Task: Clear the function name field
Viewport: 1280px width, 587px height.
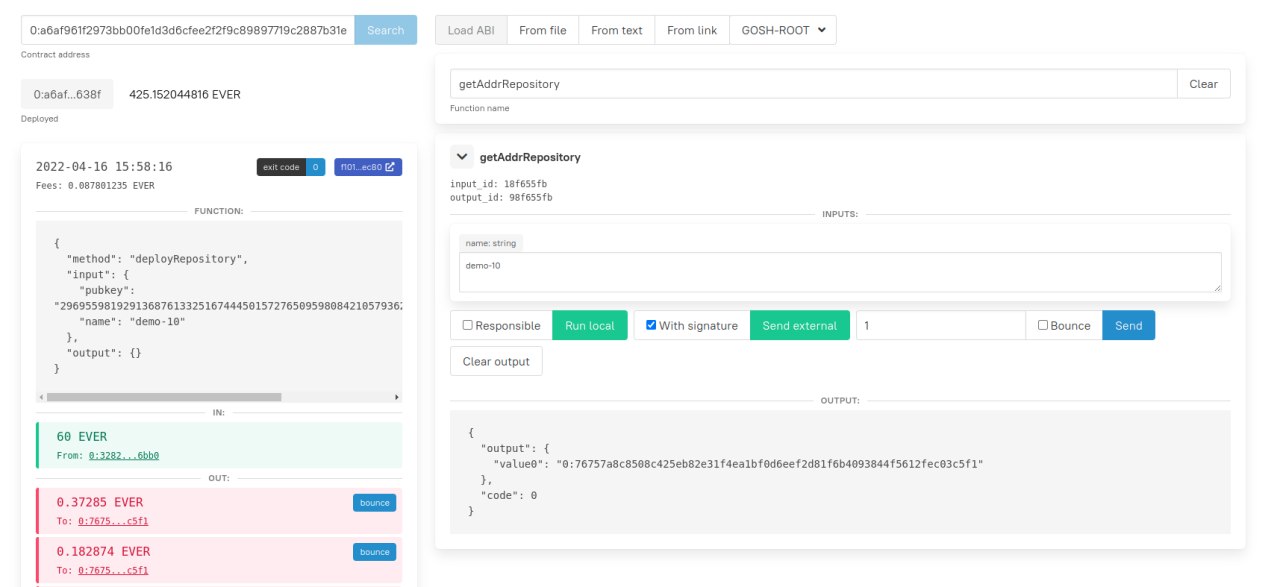Action: coord(1203,84)
